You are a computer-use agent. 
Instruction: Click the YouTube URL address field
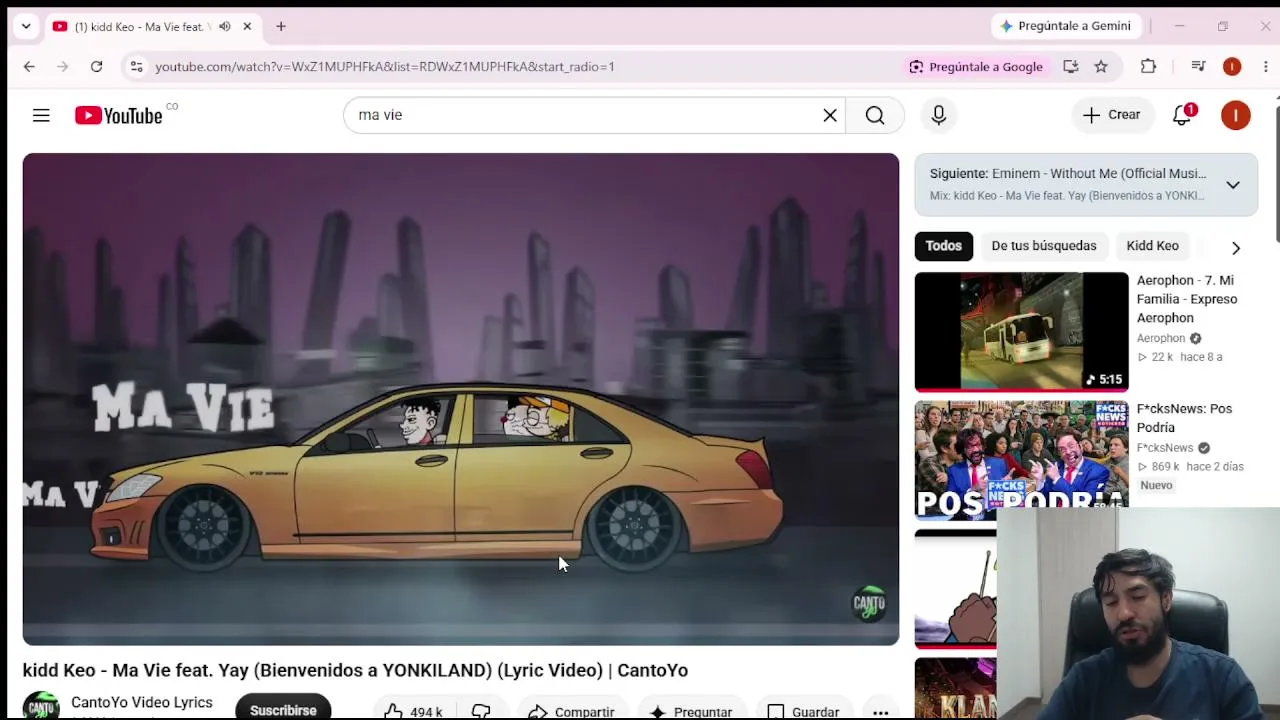click(x=384, y=67)
